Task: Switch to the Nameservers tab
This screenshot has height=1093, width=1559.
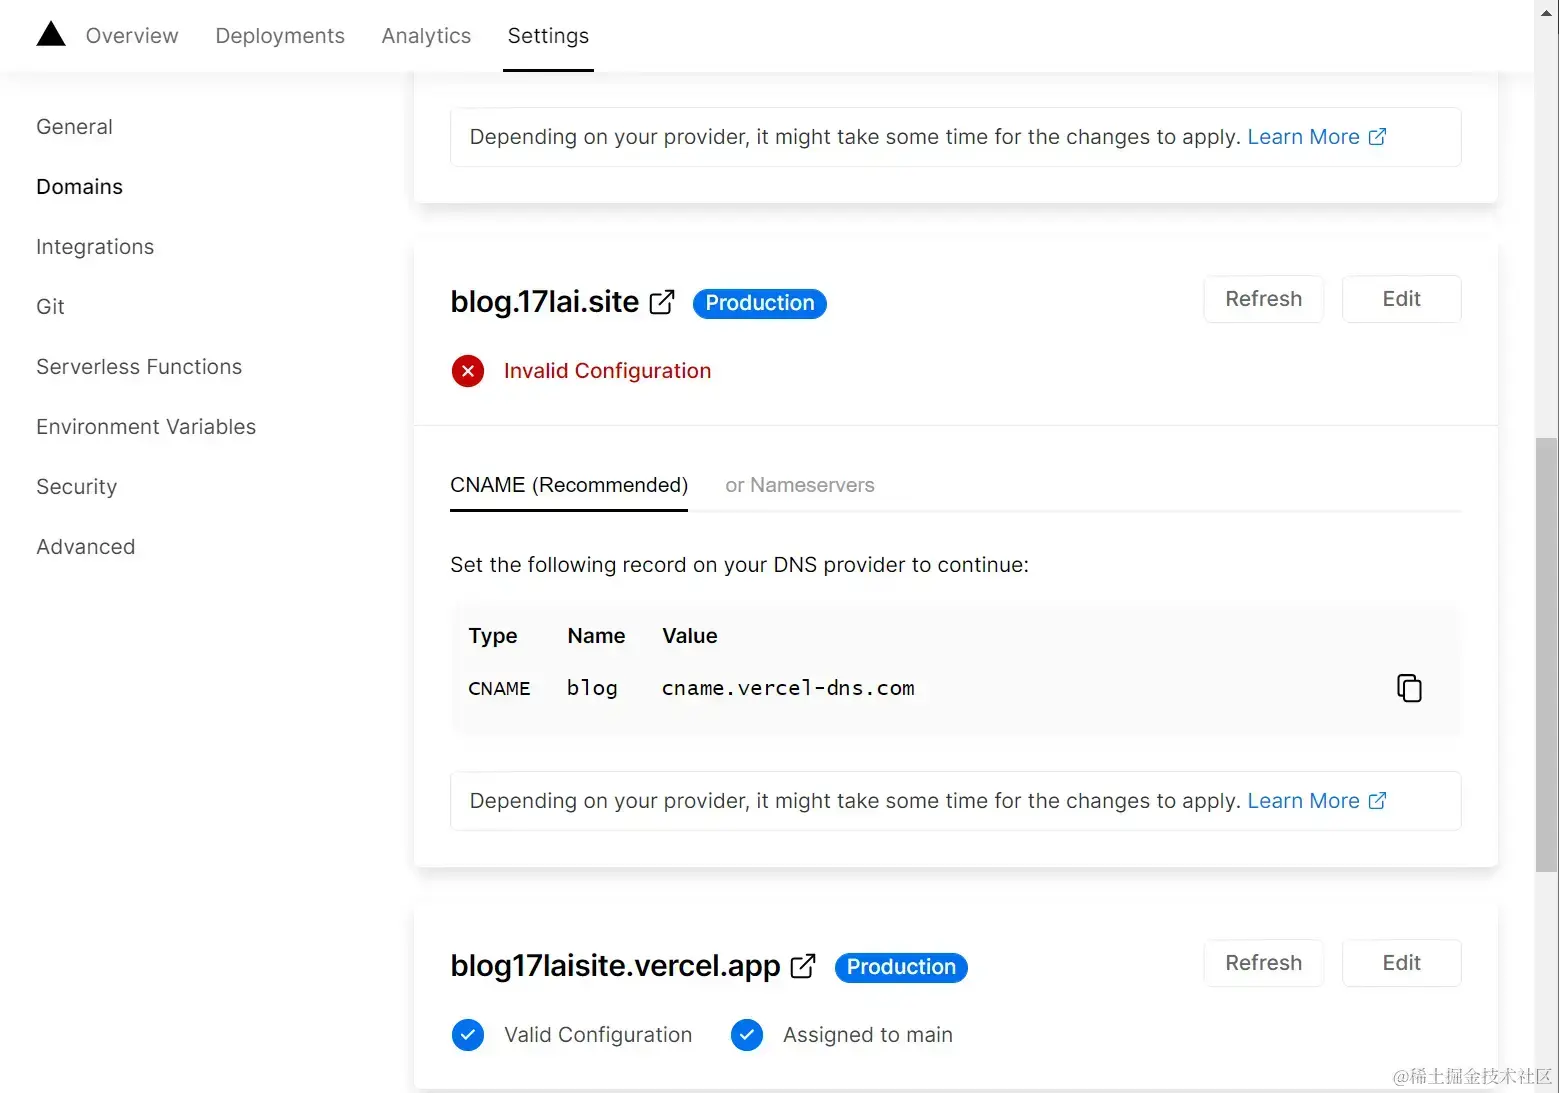Action: (800, 485)
